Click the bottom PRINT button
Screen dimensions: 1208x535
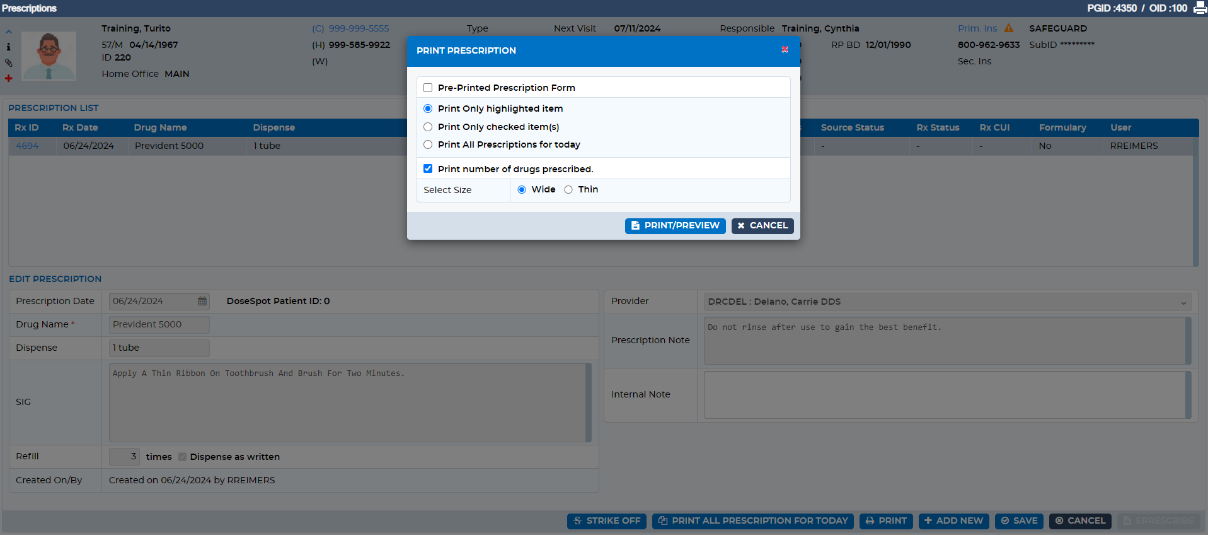tap(886, 521)
